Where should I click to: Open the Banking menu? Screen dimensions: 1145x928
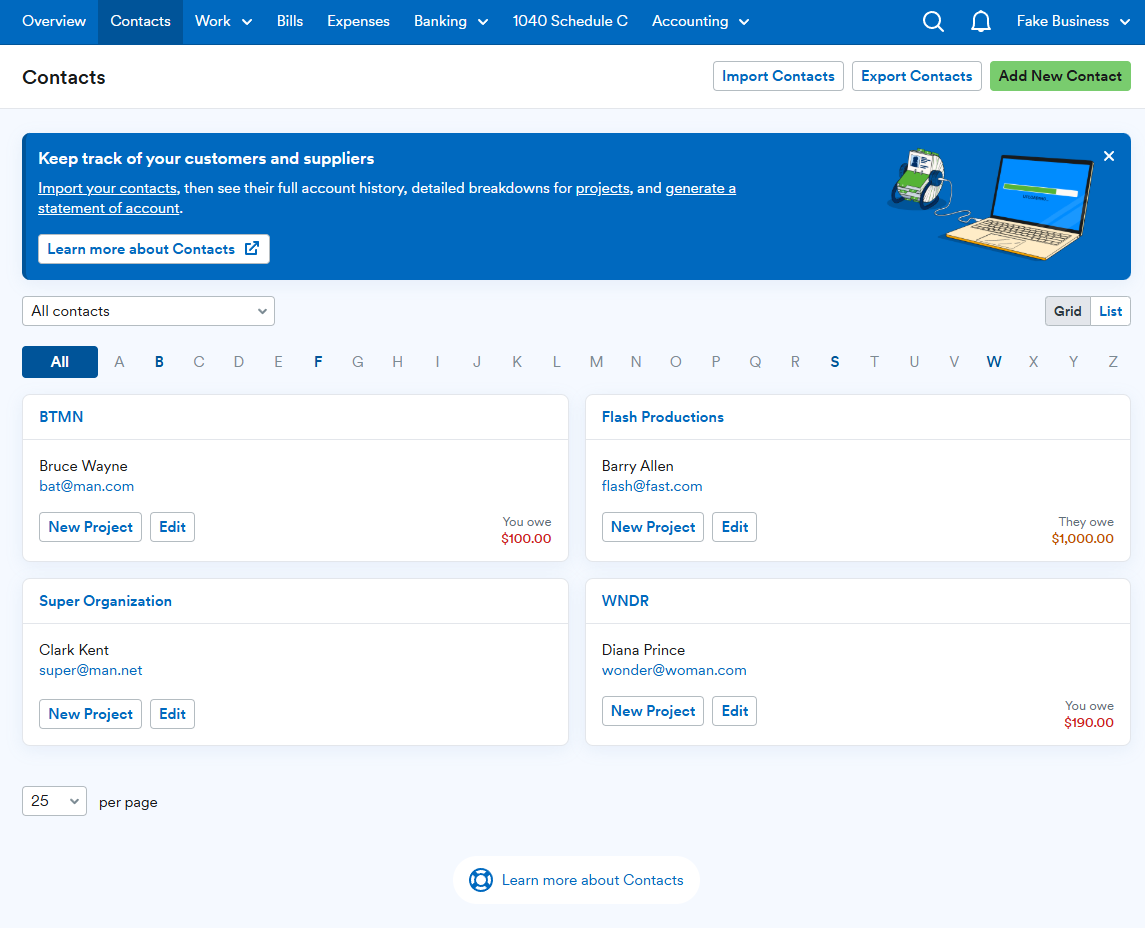pos(451,22)
